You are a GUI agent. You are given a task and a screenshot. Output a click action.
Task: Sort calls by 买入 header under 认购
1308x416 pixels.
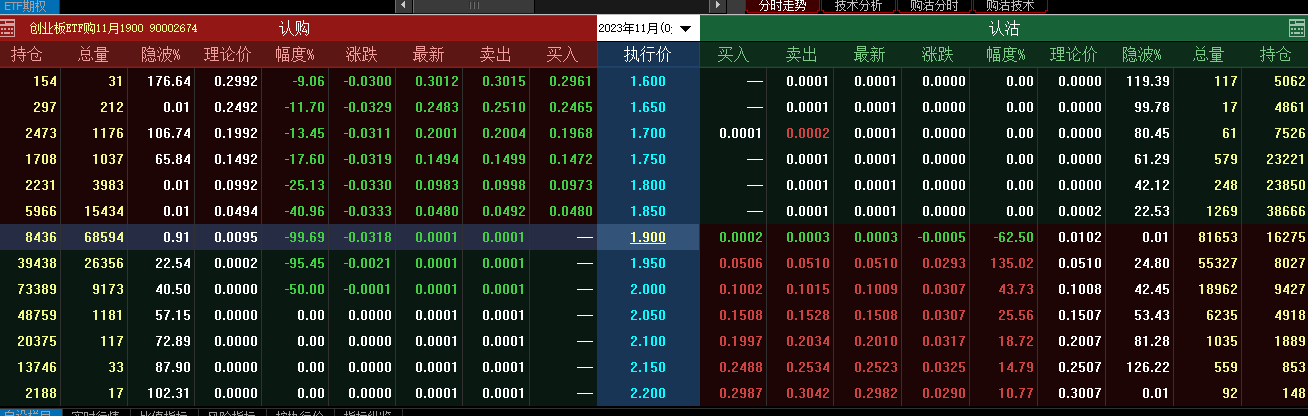click(x=563, y=54)
